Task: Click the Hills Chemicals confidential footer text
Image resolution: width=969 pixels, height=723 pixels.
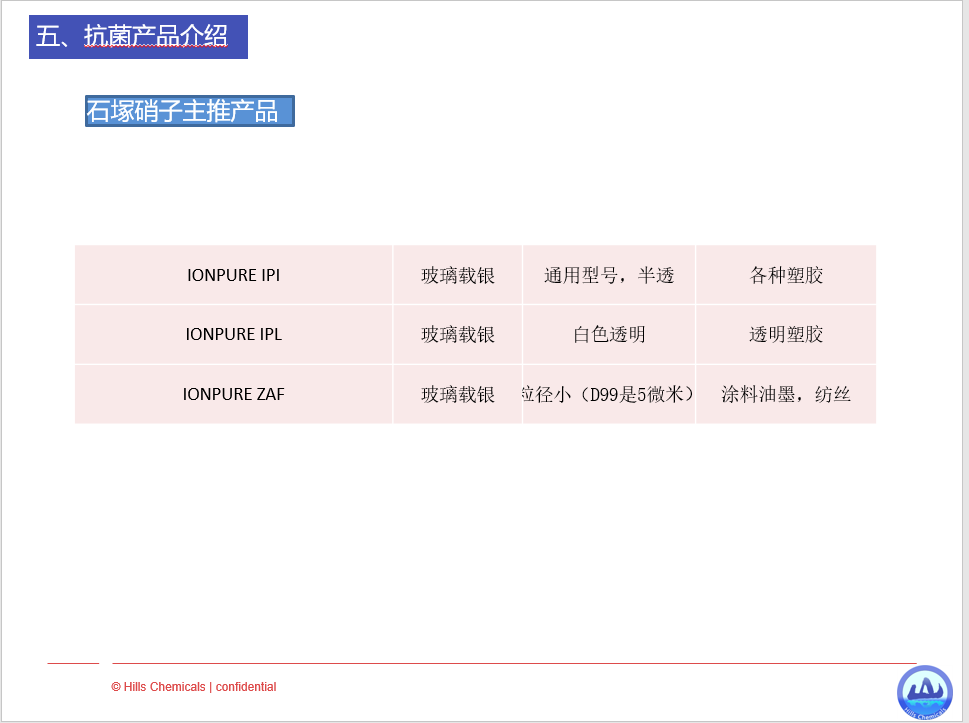Action: pyautogui.click(x=193, y=687)
